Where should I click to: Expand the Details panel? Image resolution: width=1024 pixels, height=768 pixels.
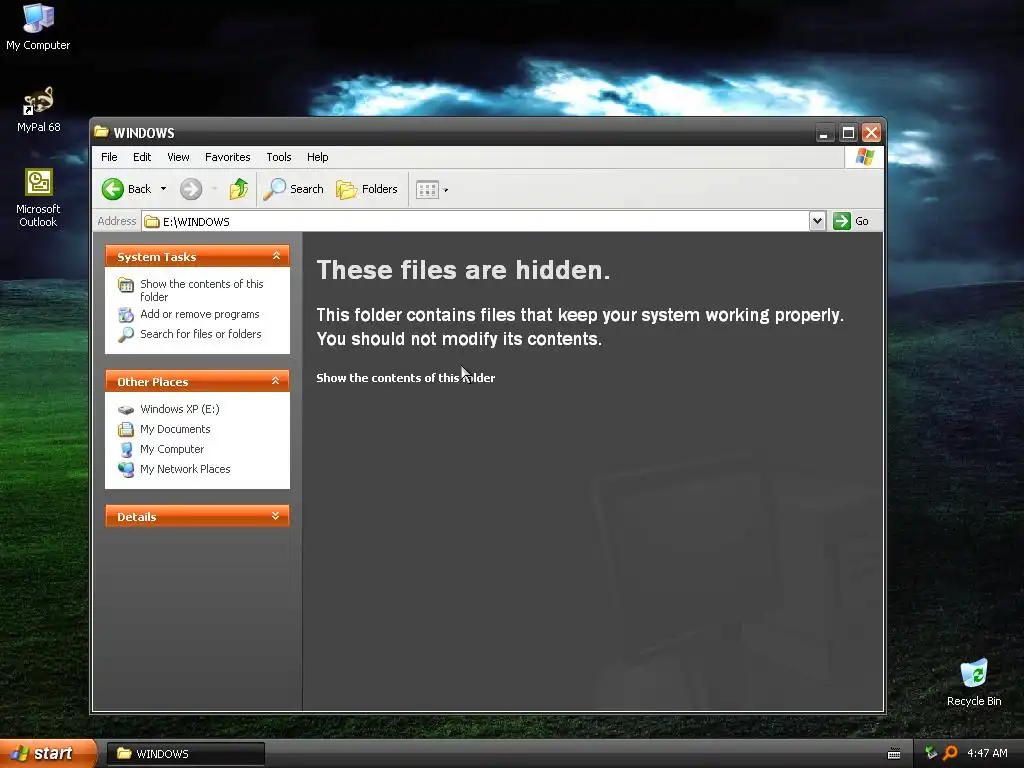(x=276, y=516)
